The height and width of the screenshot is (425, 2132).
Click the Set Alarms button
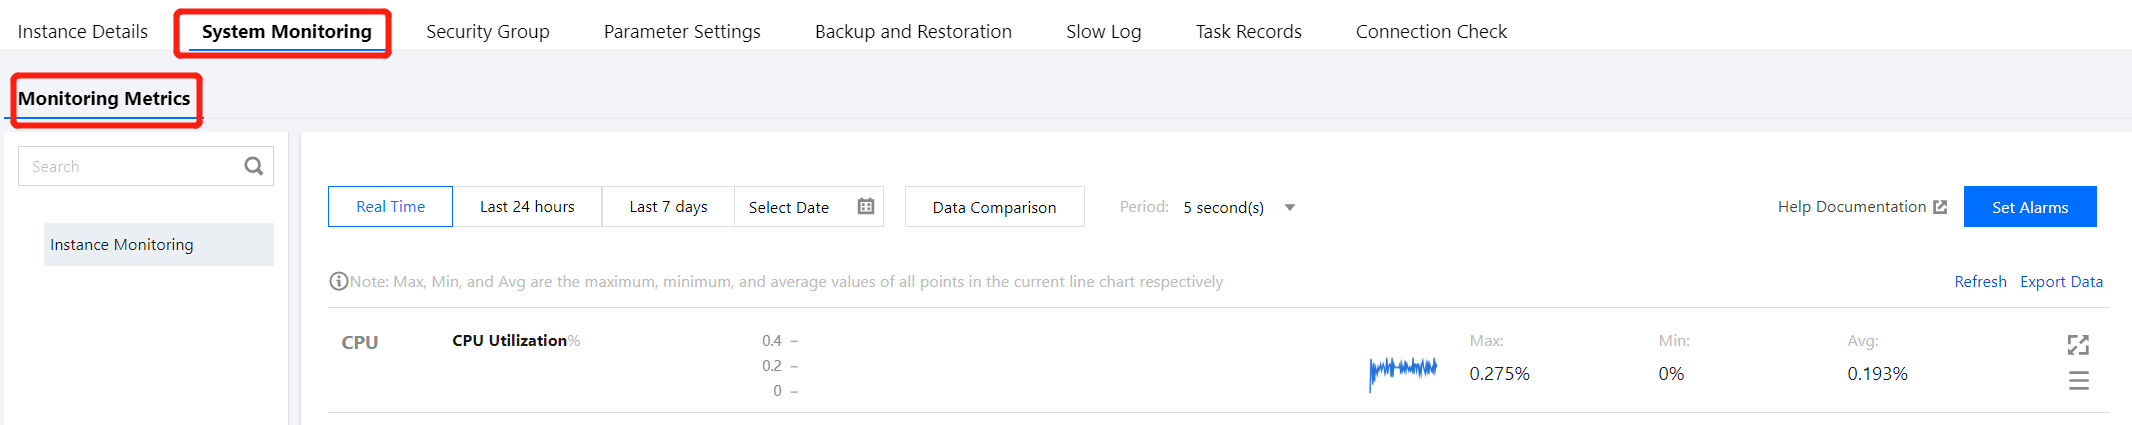pos(2029,207)
